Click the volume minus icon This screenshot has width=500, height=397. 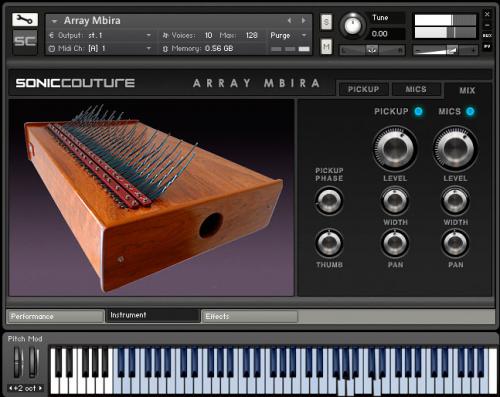pos(418,51)
